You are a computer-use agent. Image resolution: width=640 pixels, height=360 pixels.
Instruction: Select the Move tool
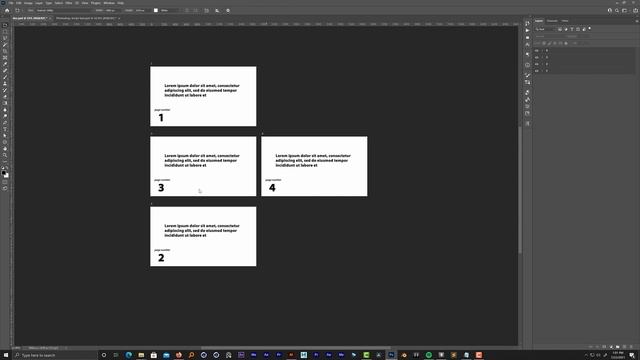(5, 25)
